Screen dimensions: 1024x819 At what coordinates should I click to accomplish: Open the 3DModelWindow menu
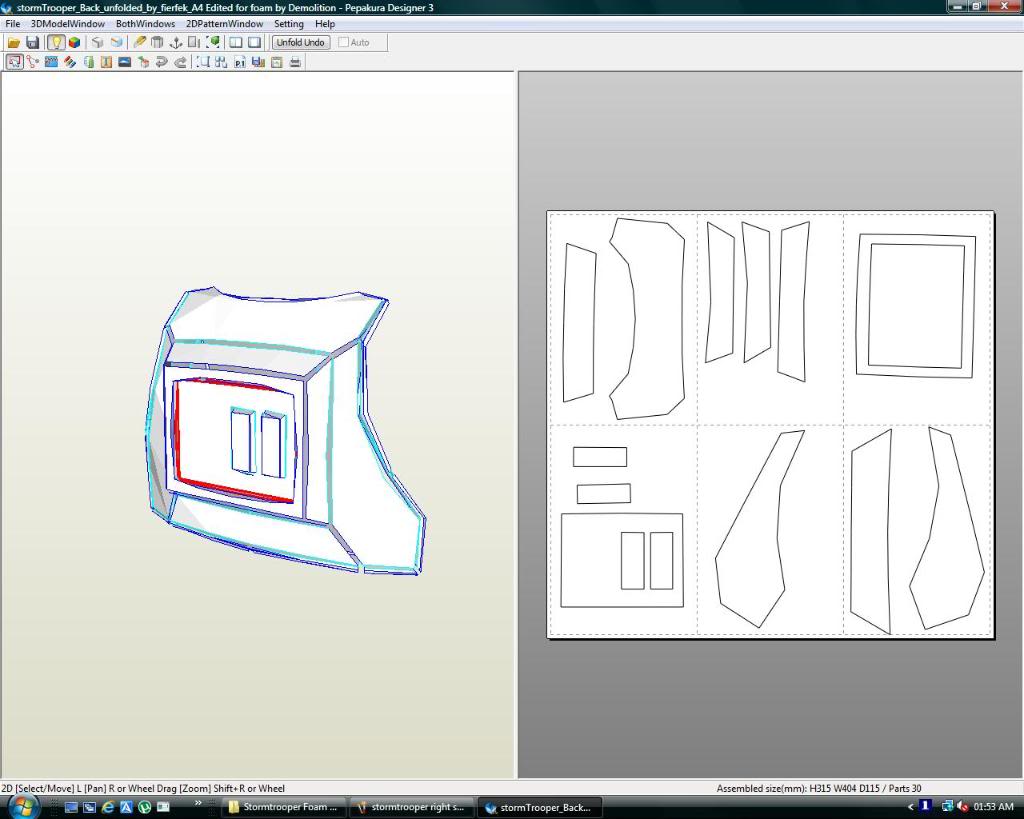68,24
